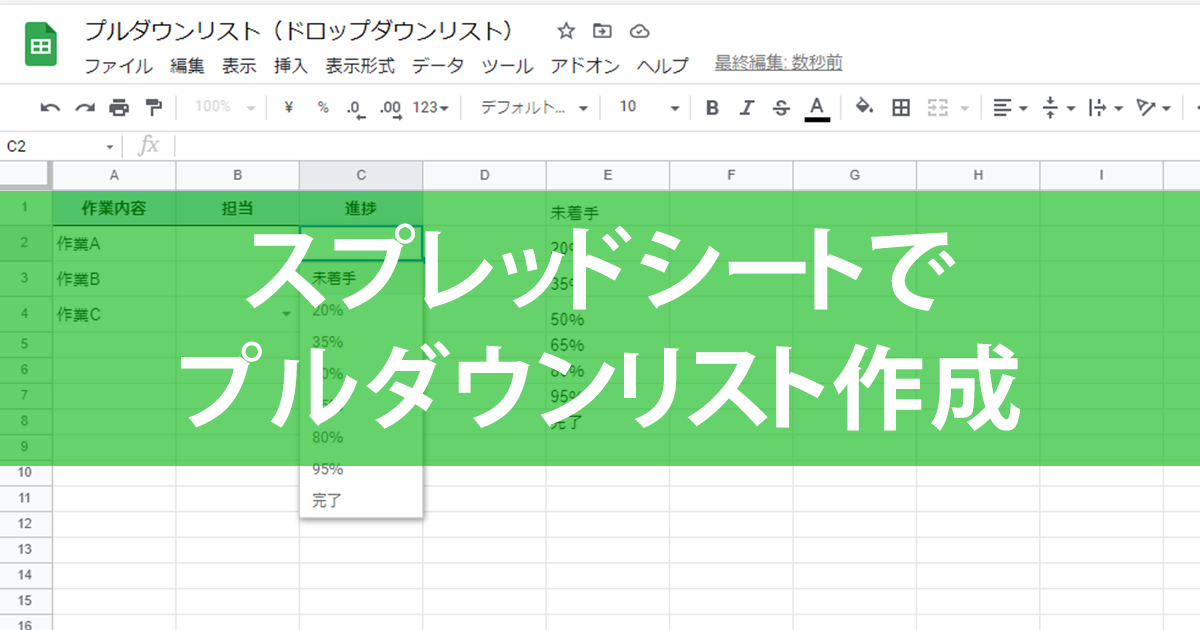Image resolution: width=1200 pixels, height=630 pixels.
Task: Select row 15 header
Action: point(25,601)
